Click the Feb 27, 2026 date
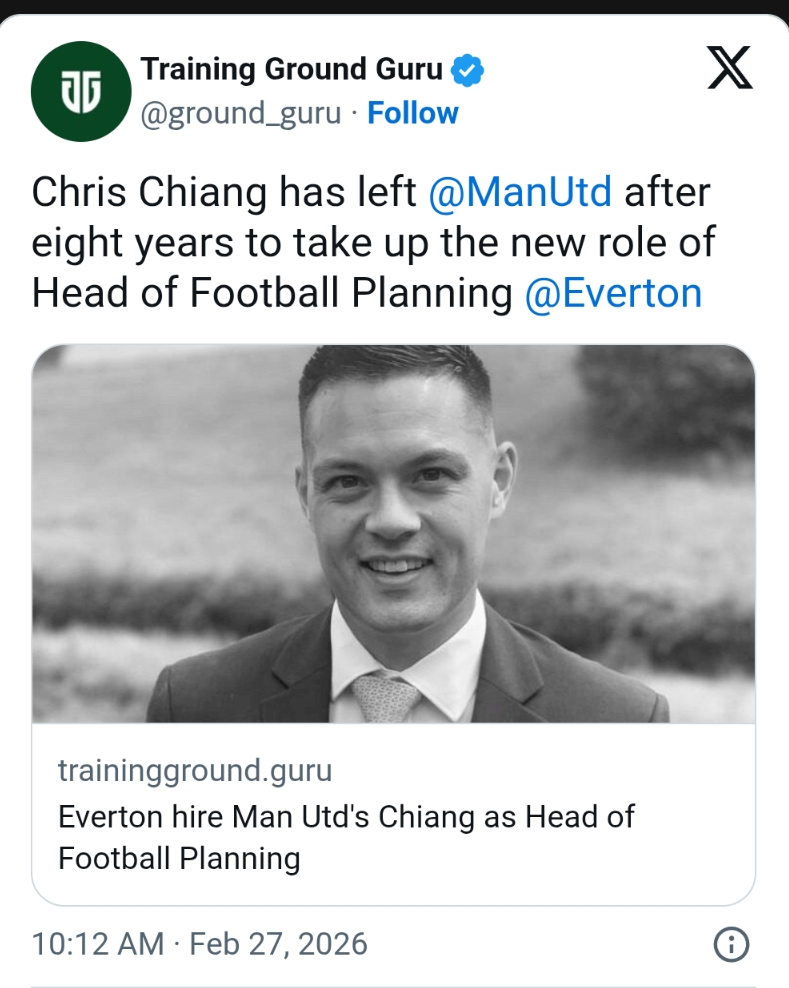 pos(277,943)
